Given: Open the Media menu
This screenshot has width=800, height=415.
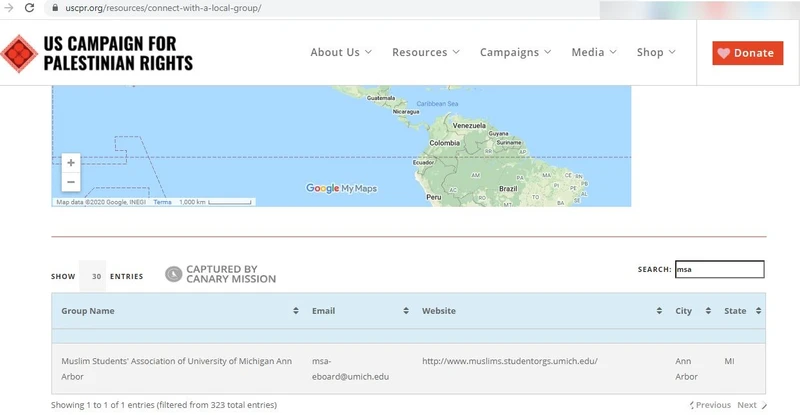Looking at the screenshot, I should click(594, 52).
